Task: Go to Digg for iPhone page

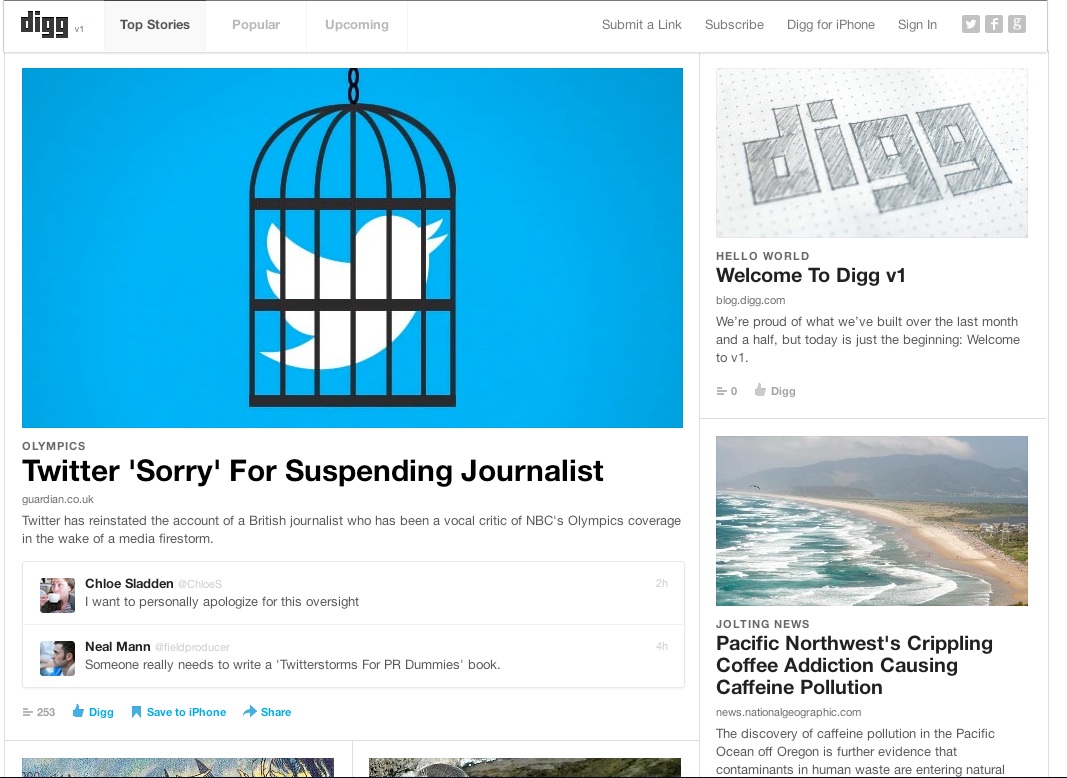Action: click(831, 25)
